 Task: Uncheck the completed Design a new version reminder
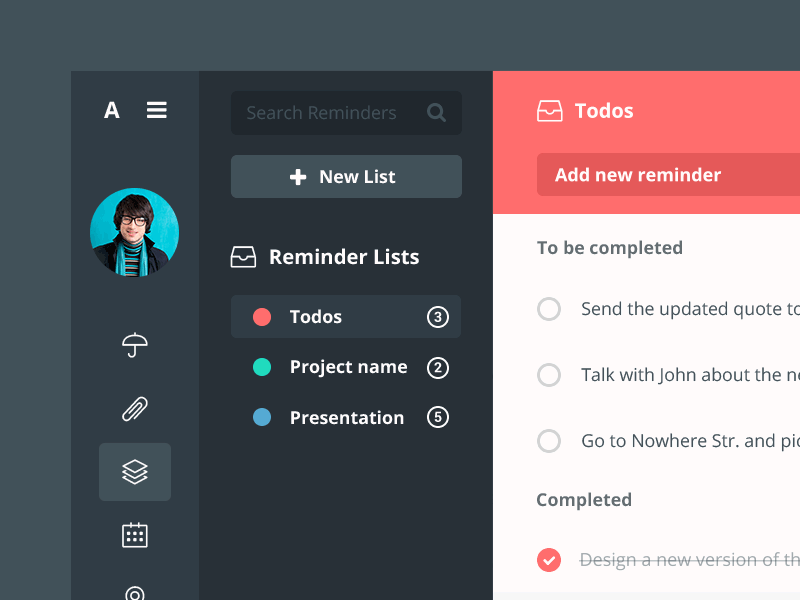(549, 560)
